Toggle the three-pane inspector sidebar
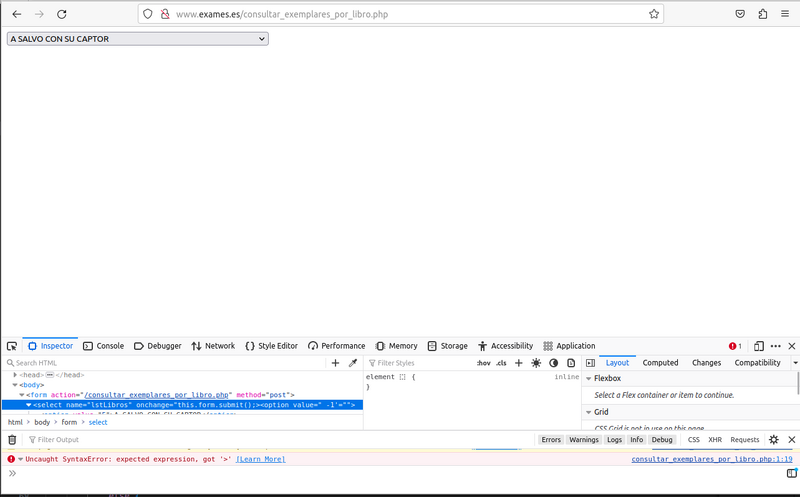Image resolution: width=800 pixels, height=497 pixels. 590,363
